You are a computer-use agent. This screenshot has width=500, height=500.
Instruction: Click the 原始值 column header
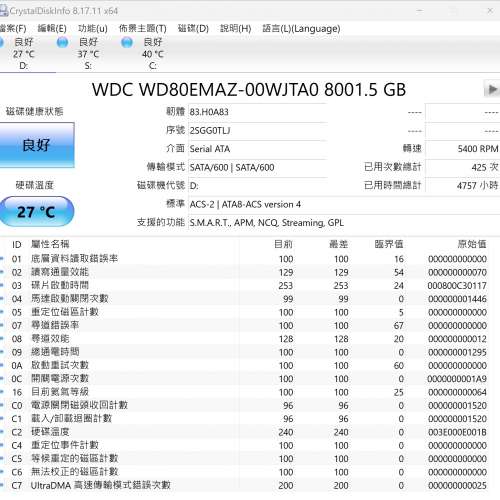tap(472, 244)
